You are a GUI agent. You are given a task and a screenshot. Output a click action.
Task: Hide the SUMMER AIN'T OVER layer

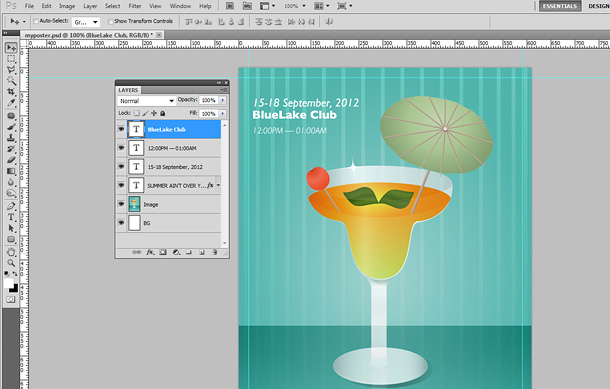coord(121,186)
